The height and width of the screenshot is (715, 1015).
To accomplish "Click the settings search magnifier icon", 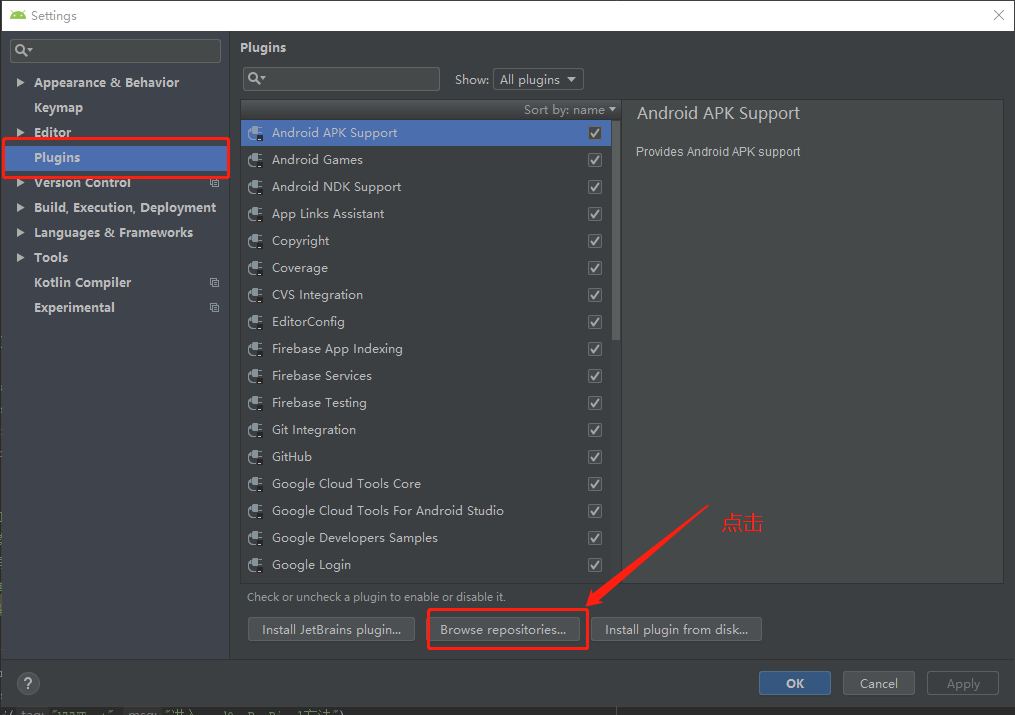I will [x=23, y=50].
